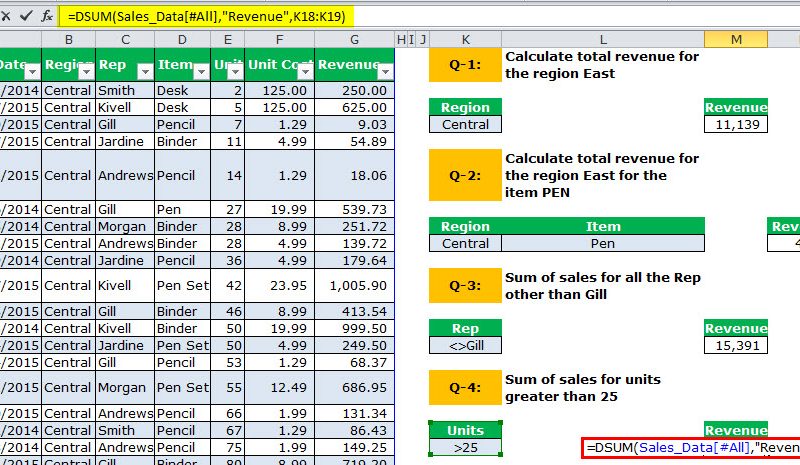Select cell with revenue 999.50
Screen dimensions: 800x465
tap(355, 328)
